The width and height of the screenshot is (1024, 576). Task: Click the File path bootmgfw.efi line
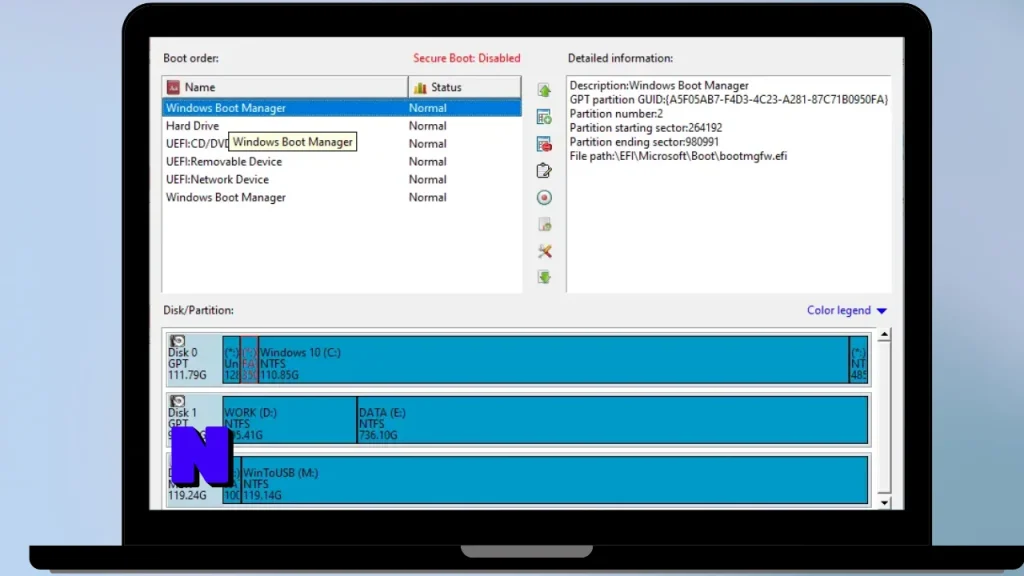[678, 156]
